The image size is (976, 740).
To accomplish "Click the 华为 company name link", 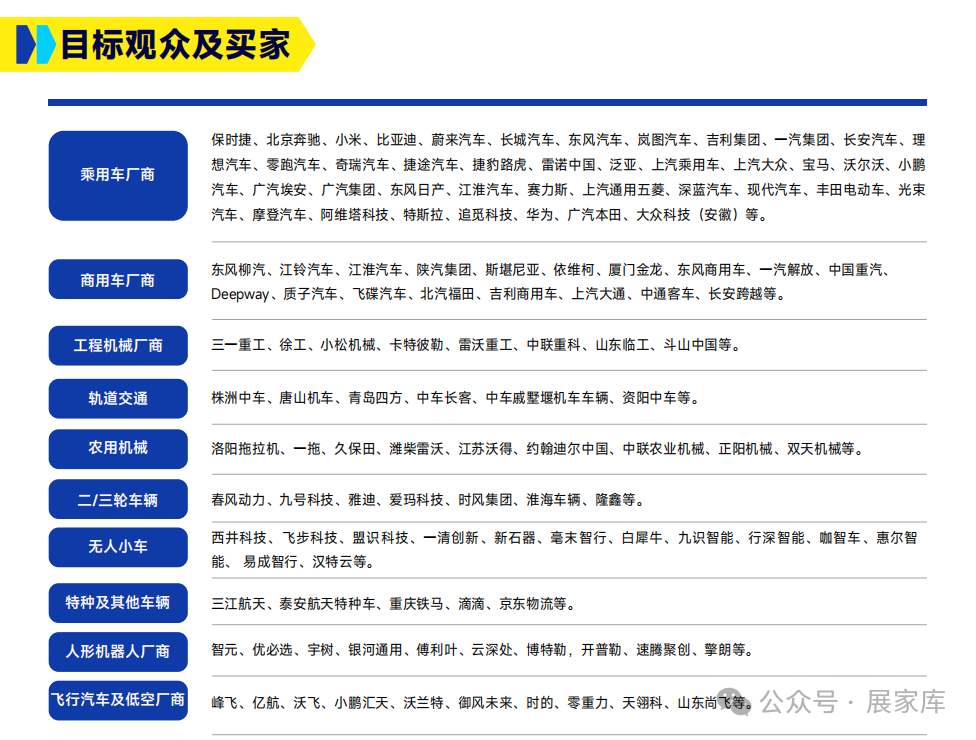I will pos(540,214).
